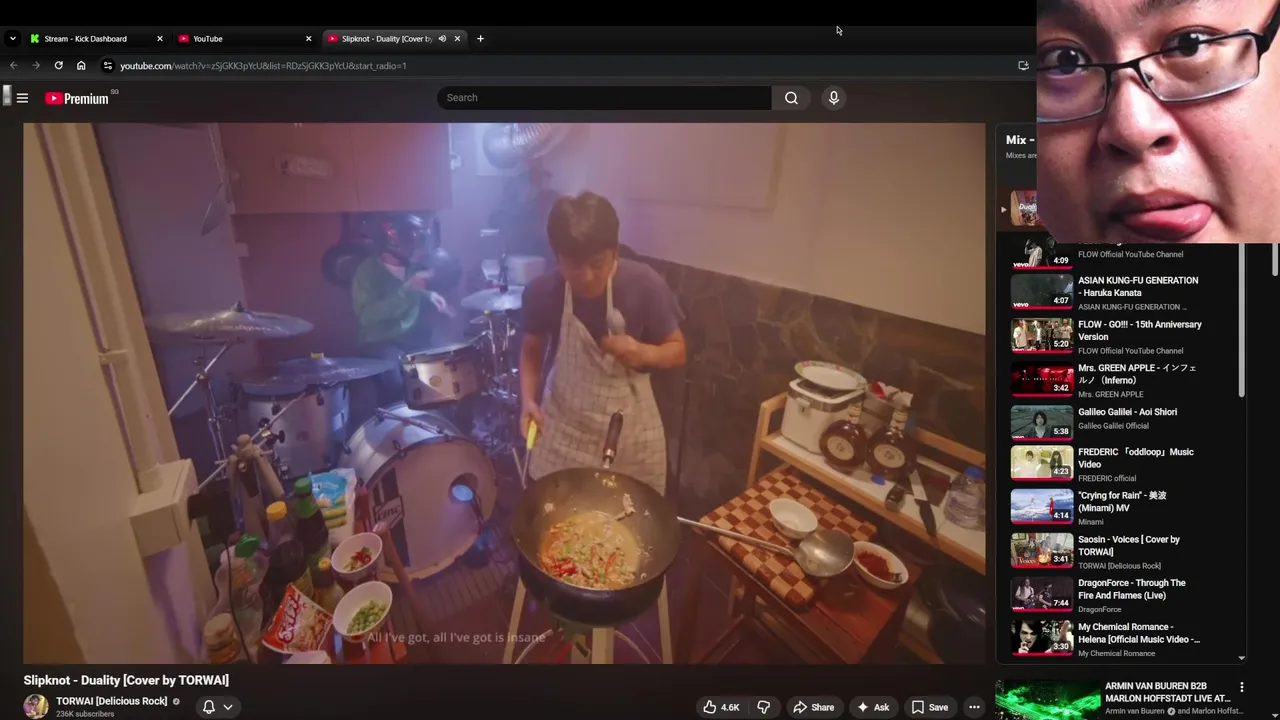Click FLOW Official YouTube Channel under GO!!!
The width and height of the screenshot is (1280, 720).
tap(1130, 351)
